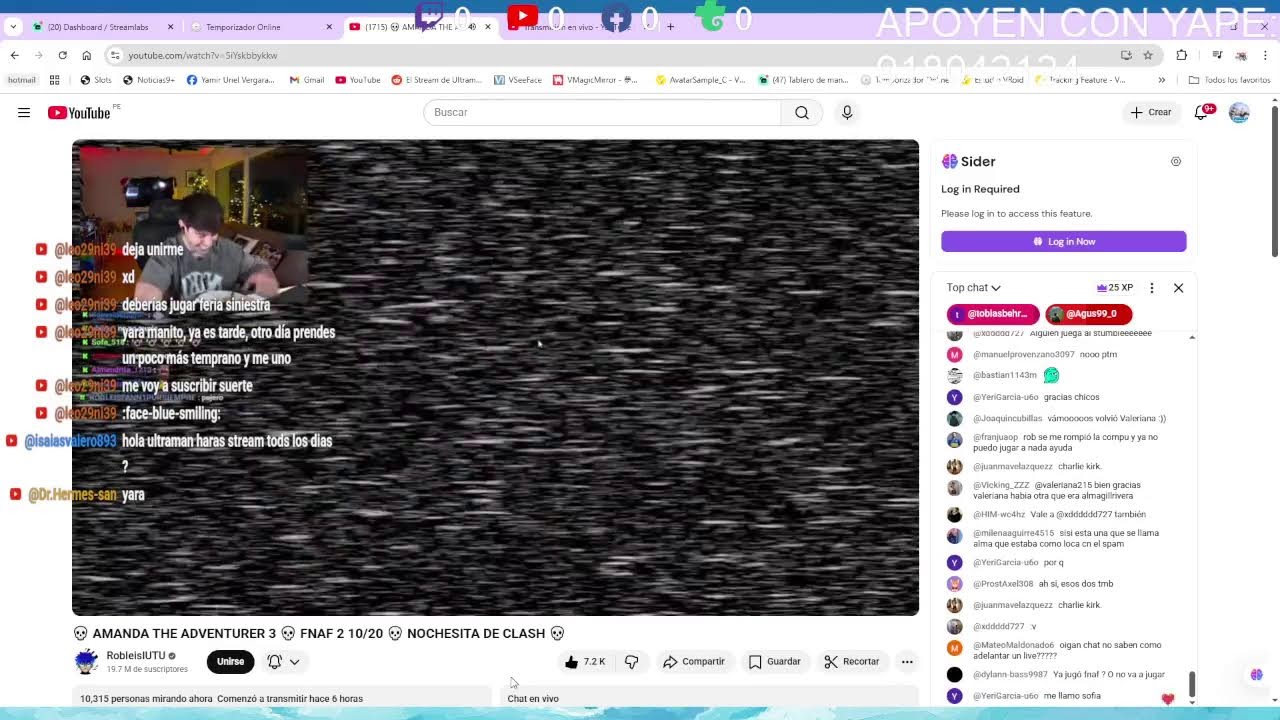The height and width of the screenshot is (720, 1280).
Task: Open the floating Sider brain icon
Action: tap(1257, 675)
